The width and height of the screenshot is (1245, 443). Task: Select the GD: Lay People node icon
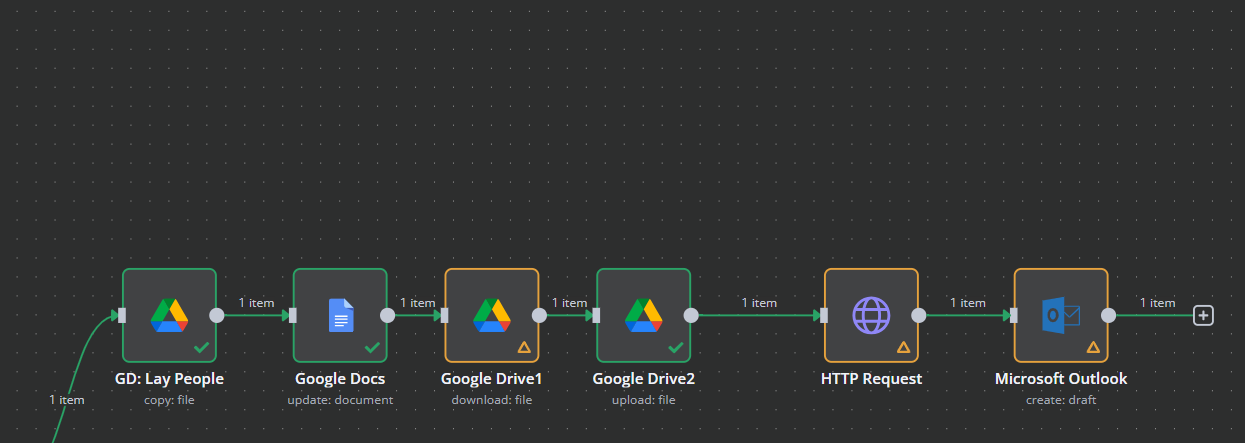(169, 315)
